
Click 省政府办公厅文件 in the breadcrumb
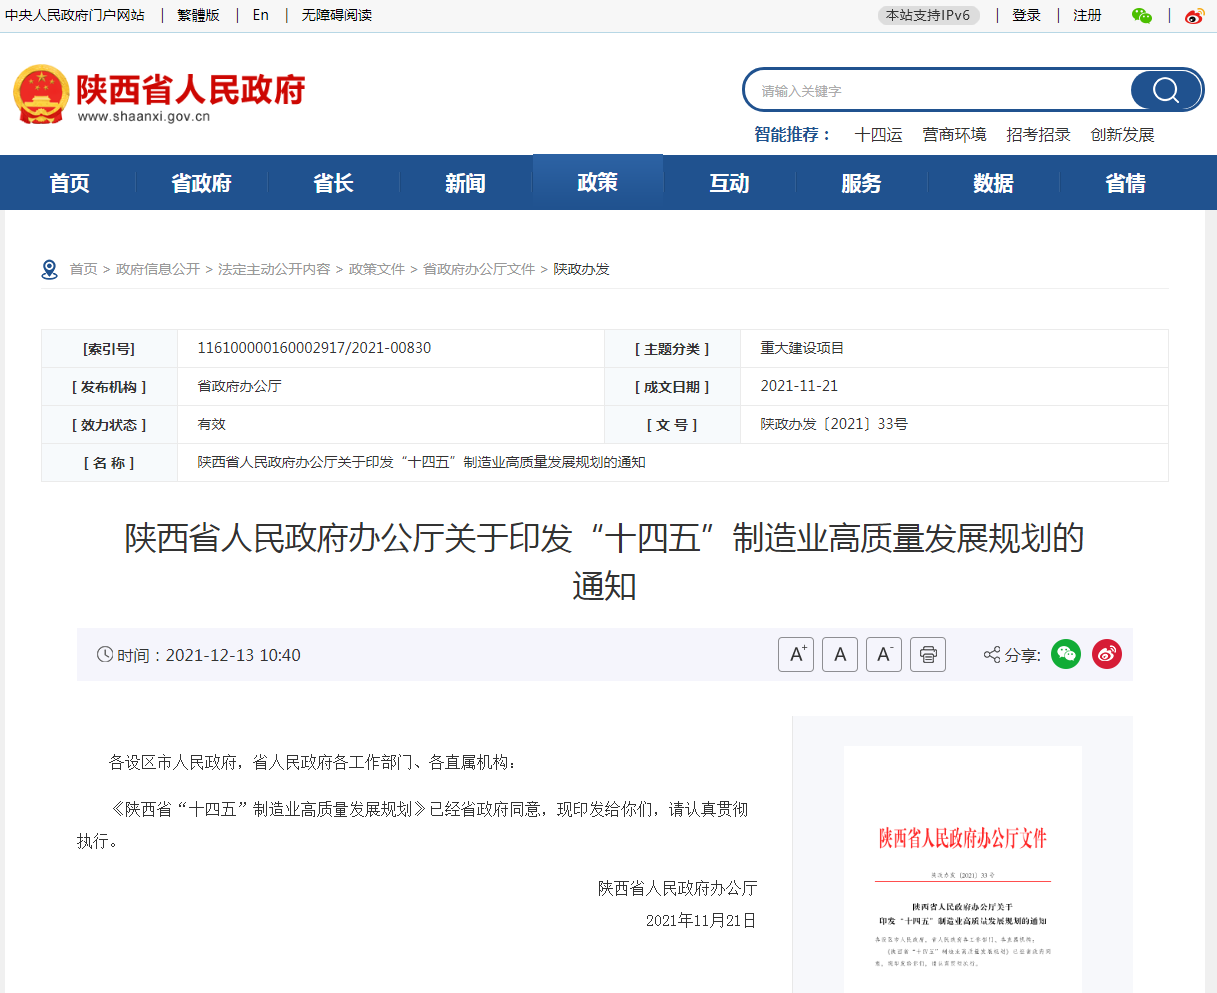click(479, 270)
